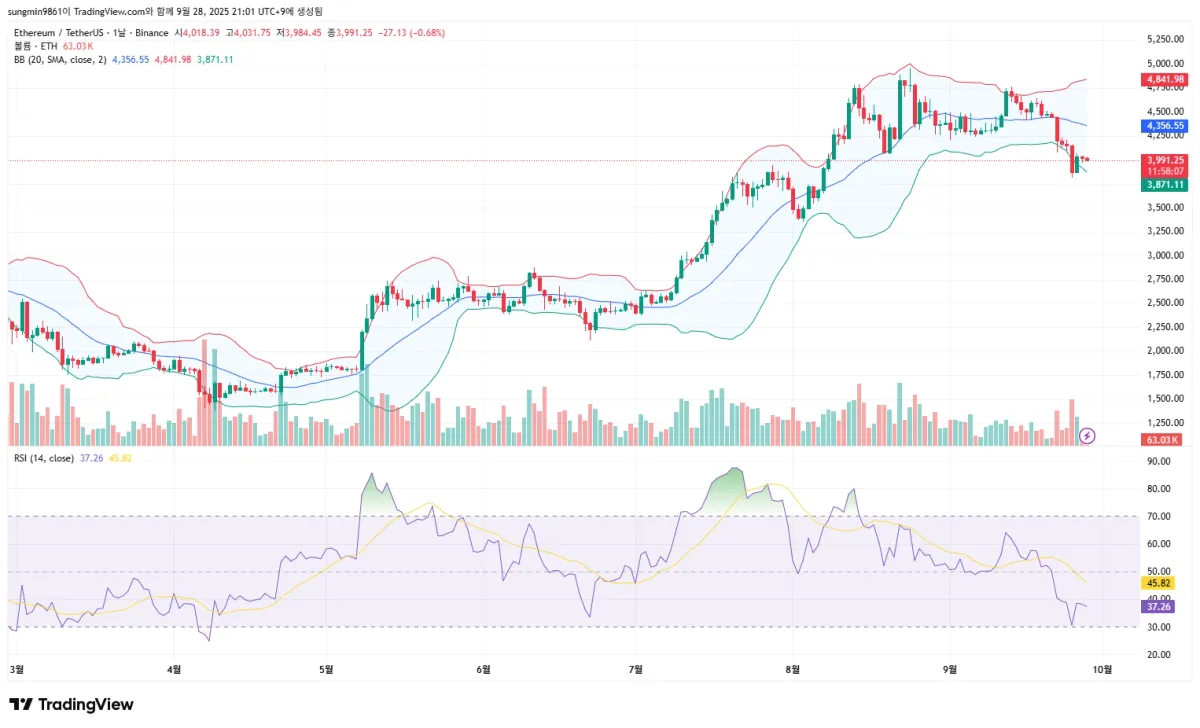Click the 11:58:07 candle countdown label

(1163, 171)
